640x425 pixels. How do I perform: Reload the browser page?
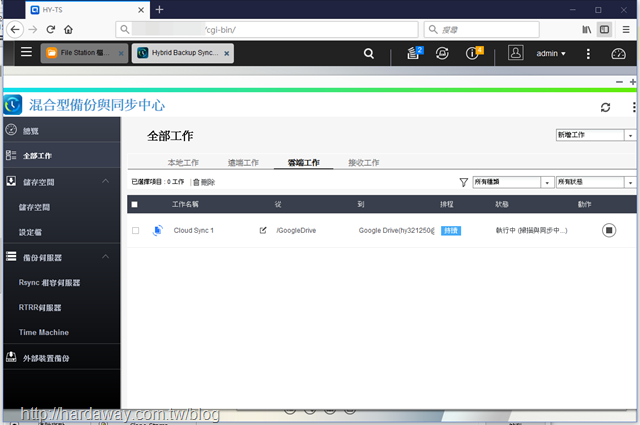pos(51,29)
